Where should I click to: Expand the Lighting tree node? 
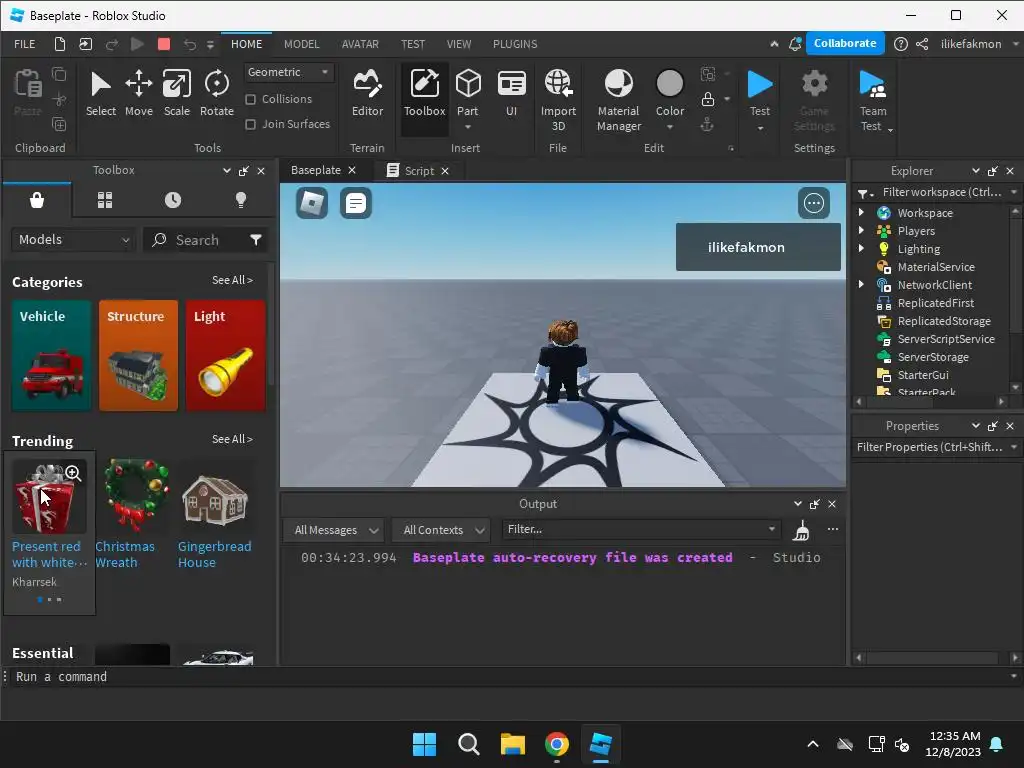pyautogui.click(x=861, y=248)
